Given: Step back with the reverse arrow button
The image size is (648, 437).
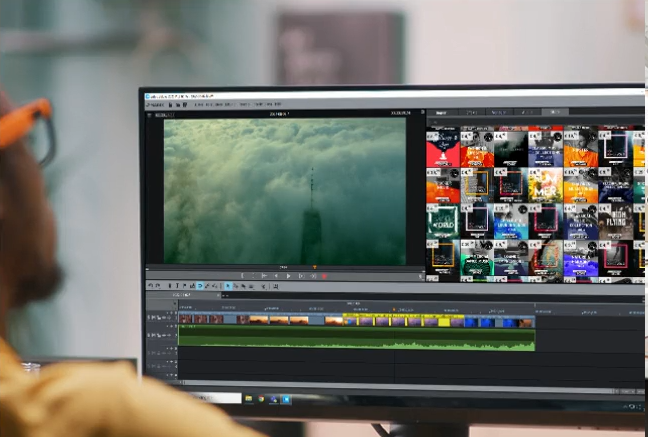Looking at the screenshot, I should coord(276,276).
